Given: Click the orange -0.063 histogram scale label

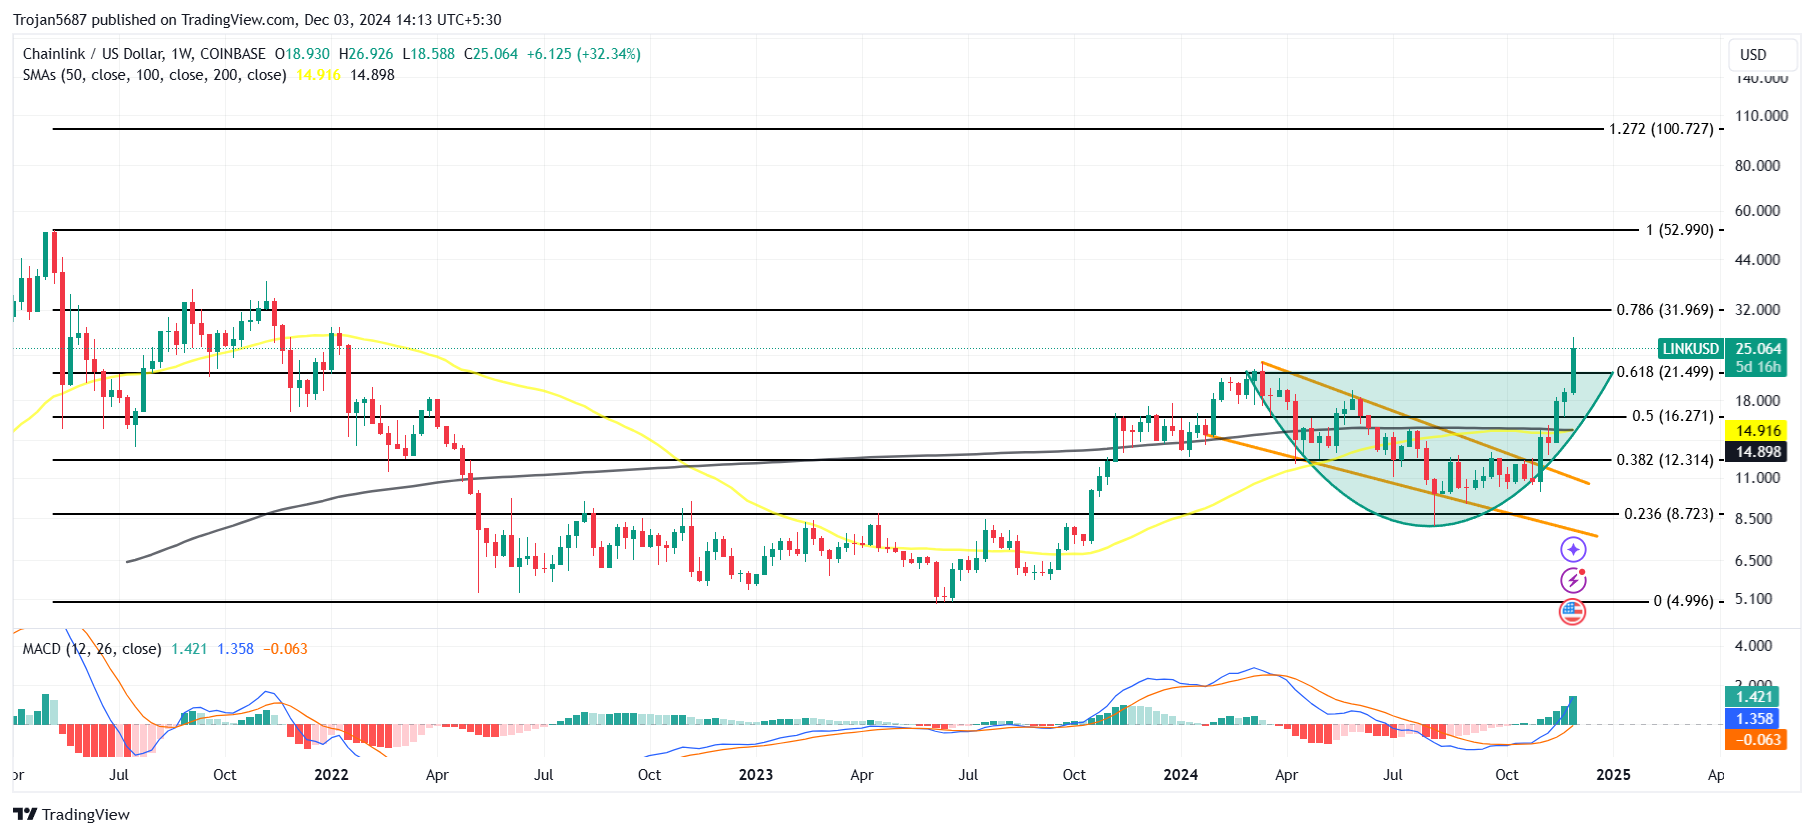Looking at the screenshot, I should [1756, 740].
